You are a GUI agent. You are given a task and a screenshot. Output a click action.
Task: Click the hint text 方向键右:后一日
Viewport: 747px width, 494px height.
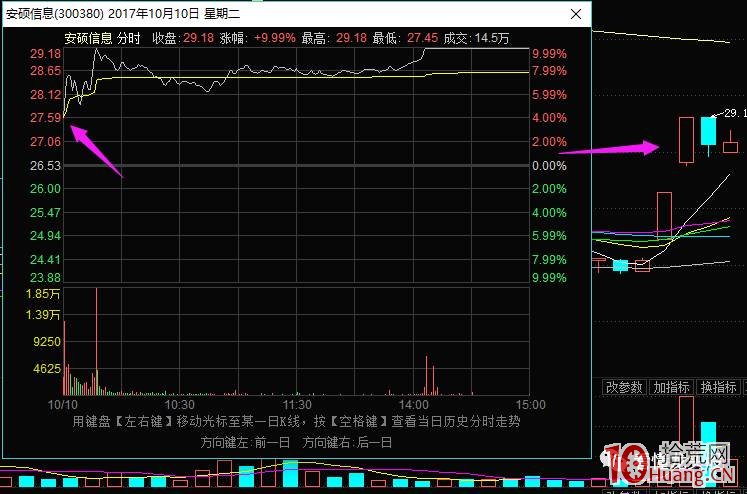click(347, 443)
